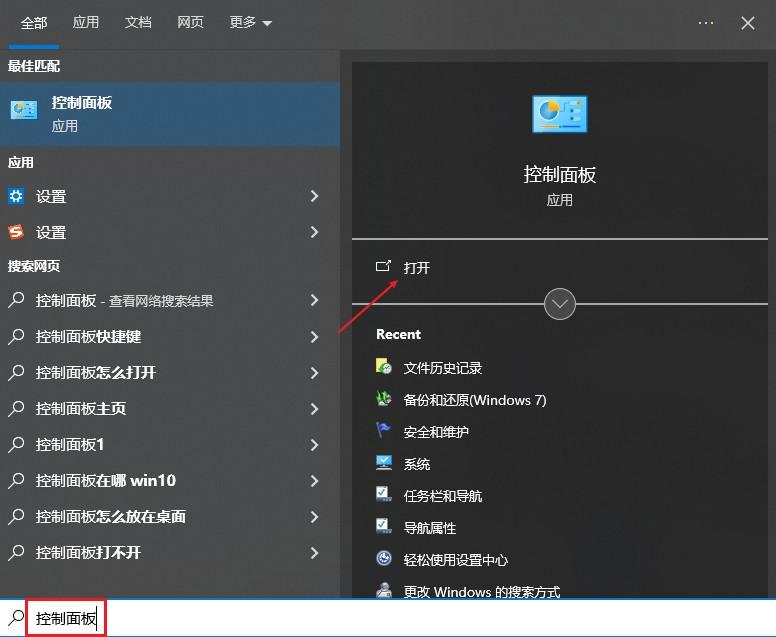Open recent item 文件历史记录
The width and height of the screenshot is (776, 637).
click(x=443, y=368)
